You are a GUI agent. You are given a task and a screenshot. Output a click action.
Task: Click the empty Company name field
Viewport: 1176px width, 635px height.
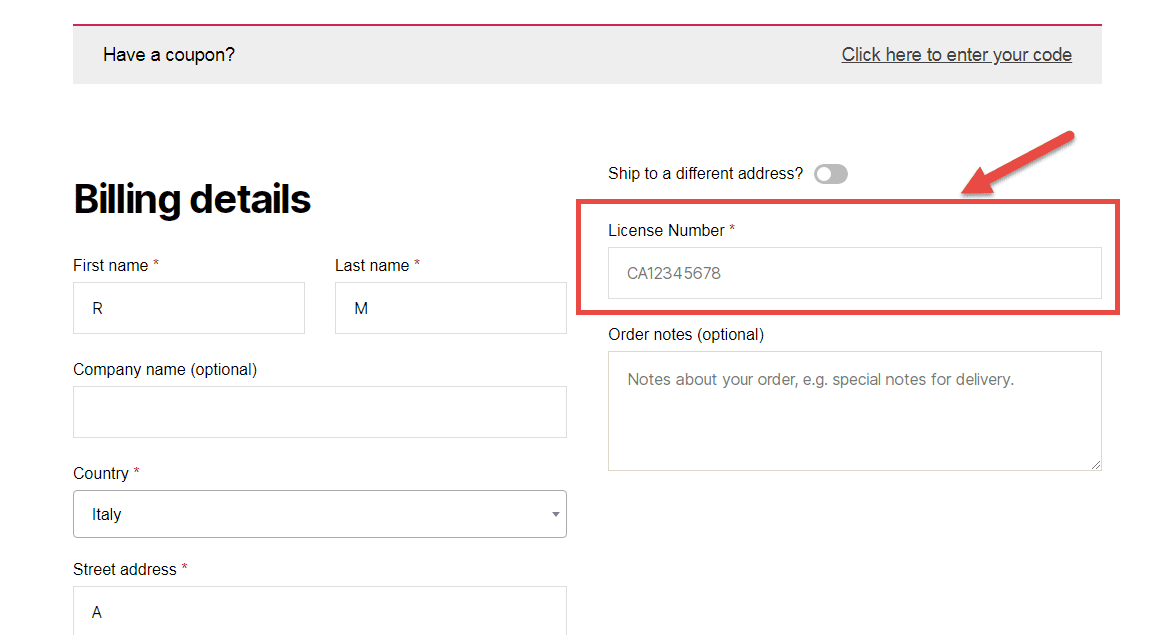point(319,412)
